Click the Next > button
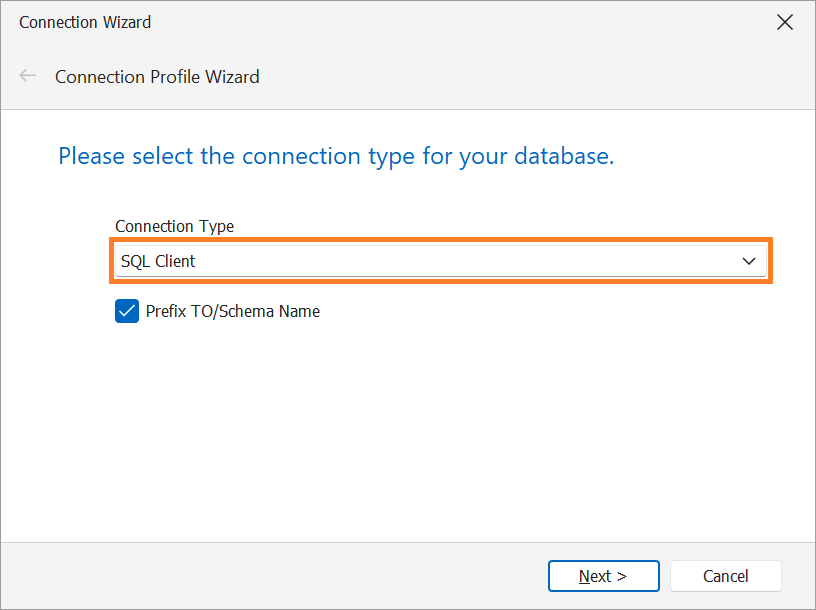 [x=604, y=576]
